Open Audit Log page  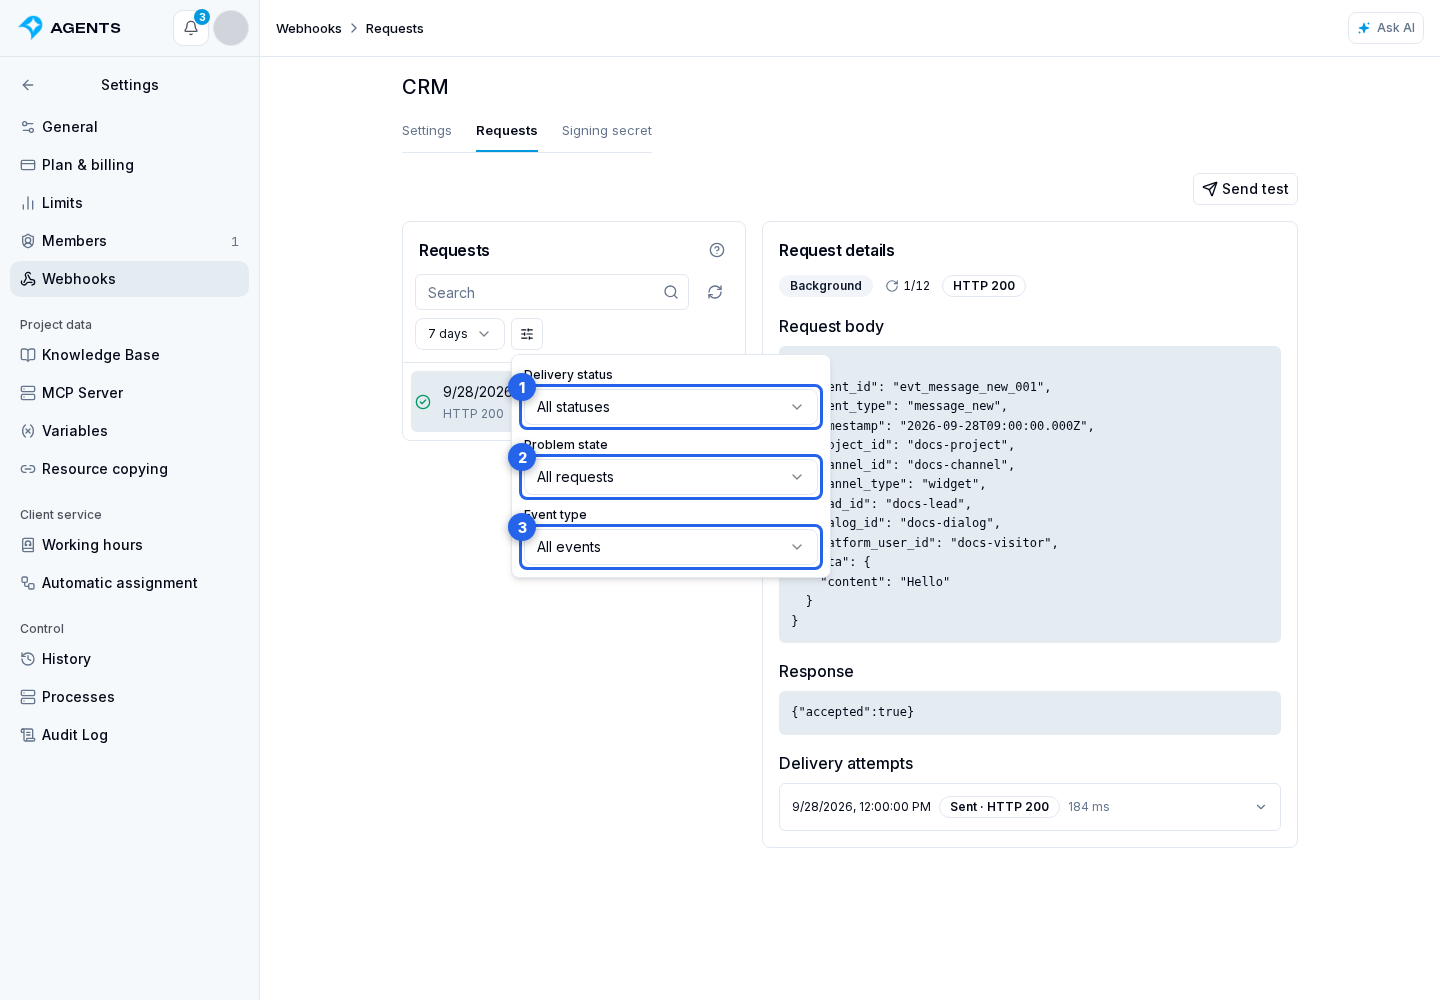(x=130, y=735)
